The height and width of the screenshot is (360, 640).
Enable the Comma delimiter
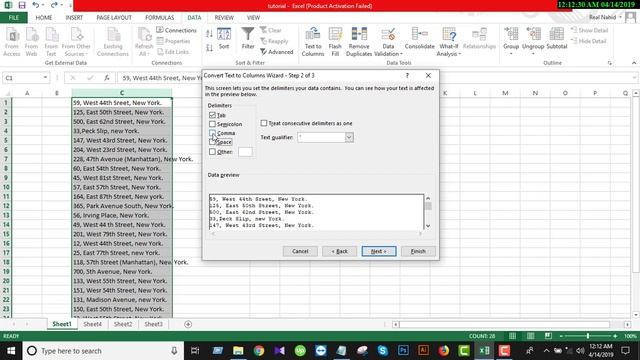point(212,133)
